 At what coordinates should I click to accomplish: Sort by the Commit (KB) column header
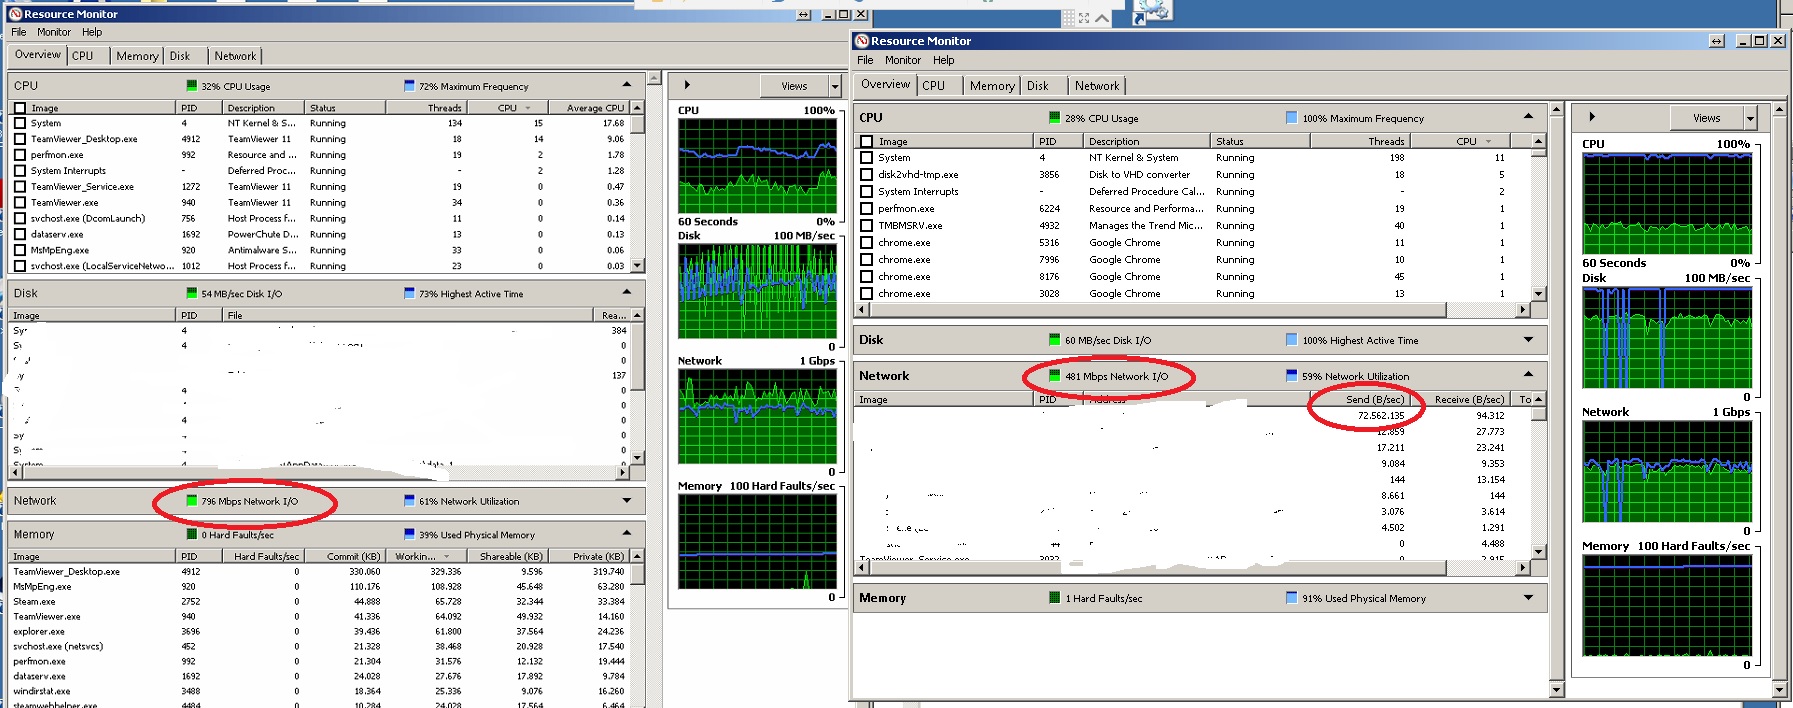coord(353,556)
